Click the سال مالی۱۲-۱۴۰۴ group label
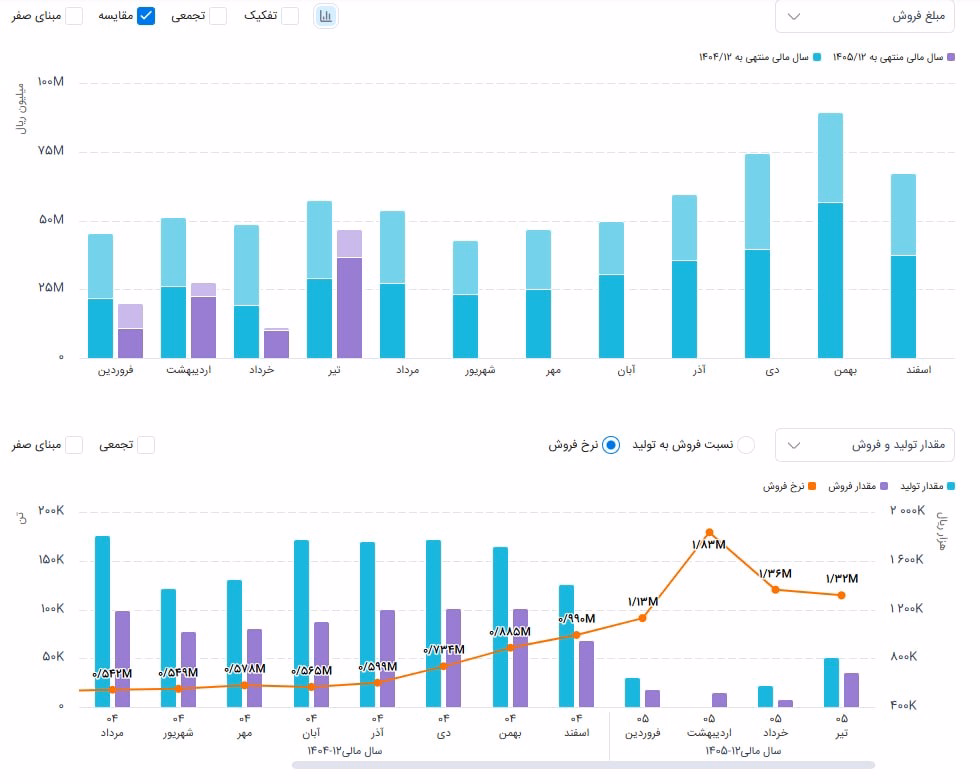This screenshot has height=784, width=980. tap(344, 750)
